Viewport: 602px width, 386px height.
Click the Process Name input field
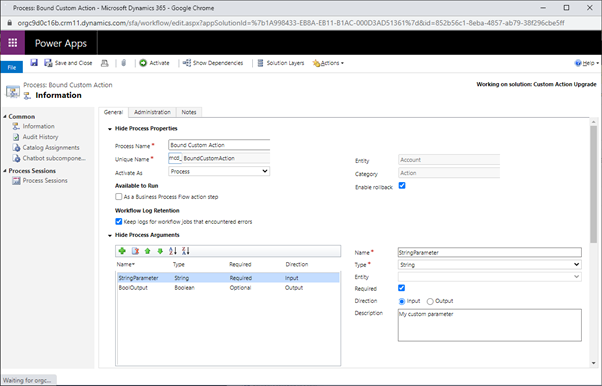pos(219,145)
